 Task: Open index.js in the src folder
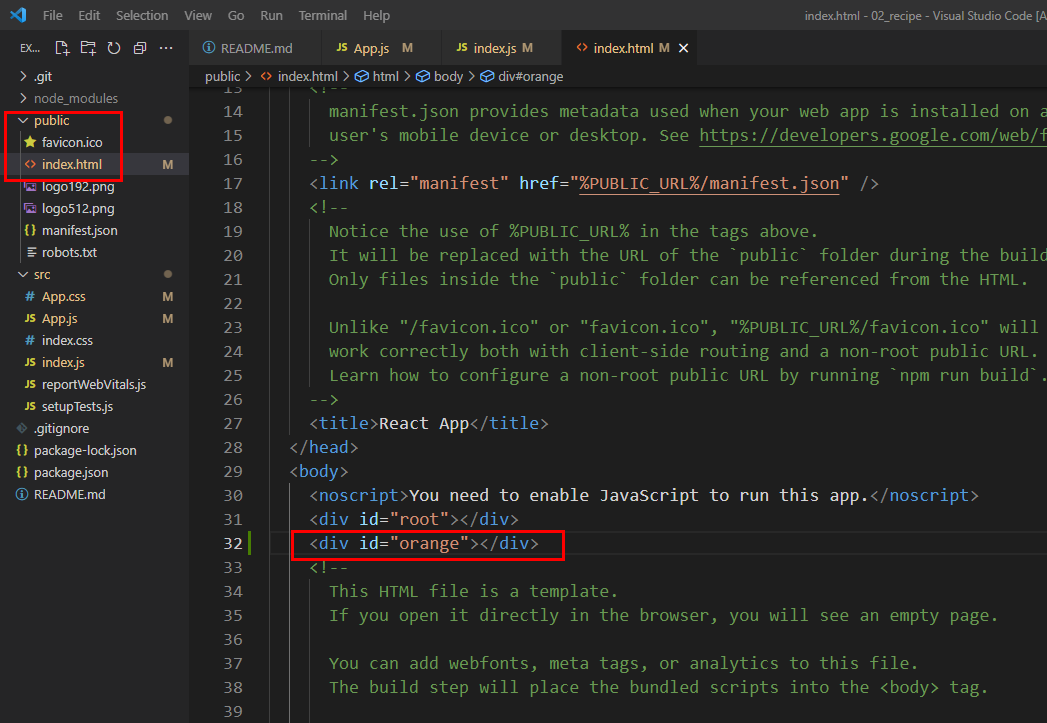94,363
